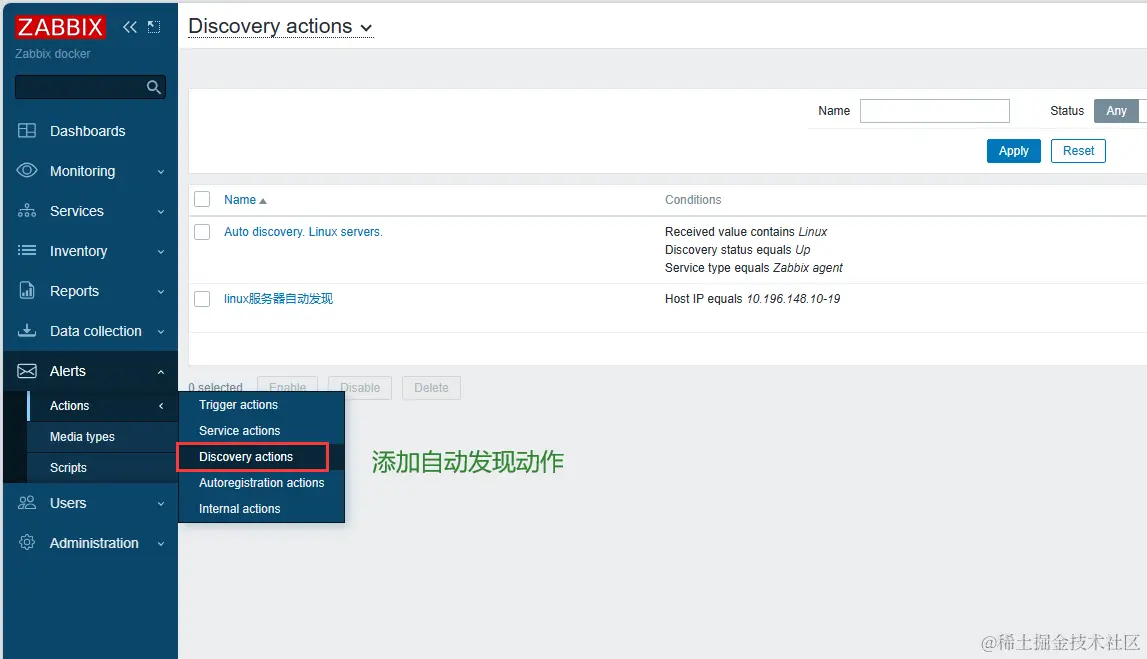Check the Auto discovery Linux servers row

202,232
